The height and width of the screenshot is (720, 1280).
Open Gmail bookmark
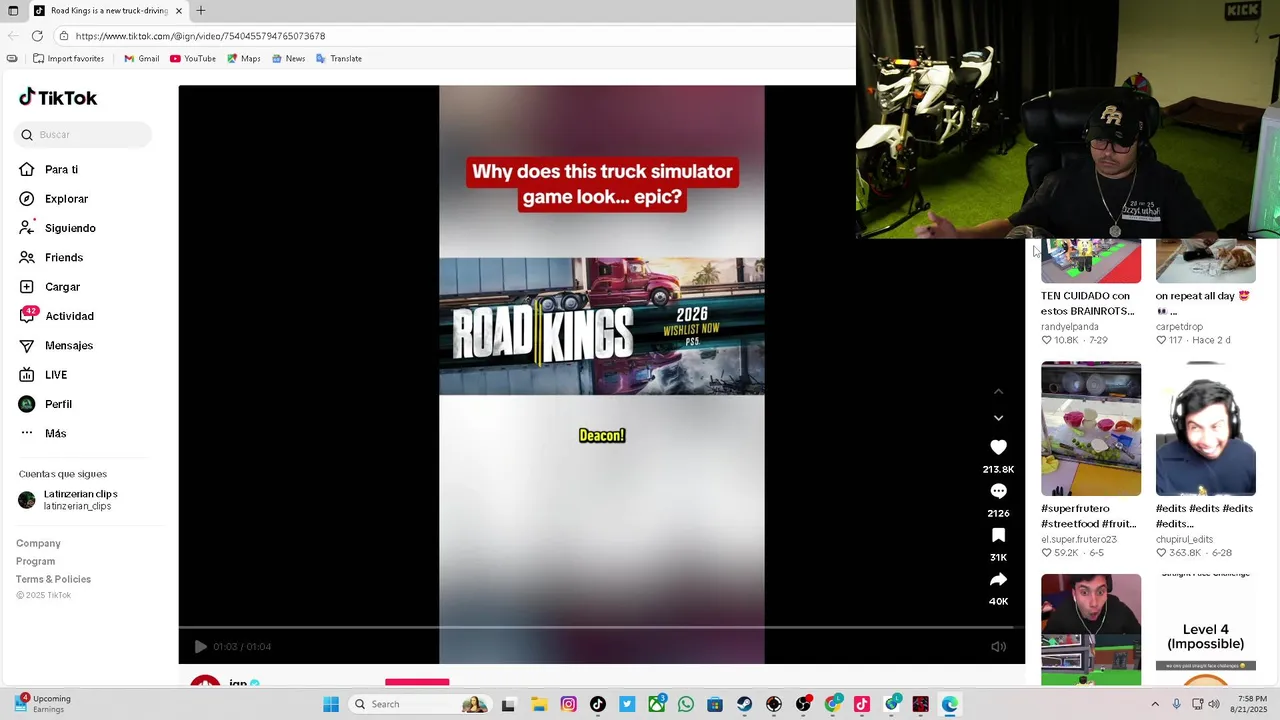click(141, 58)
